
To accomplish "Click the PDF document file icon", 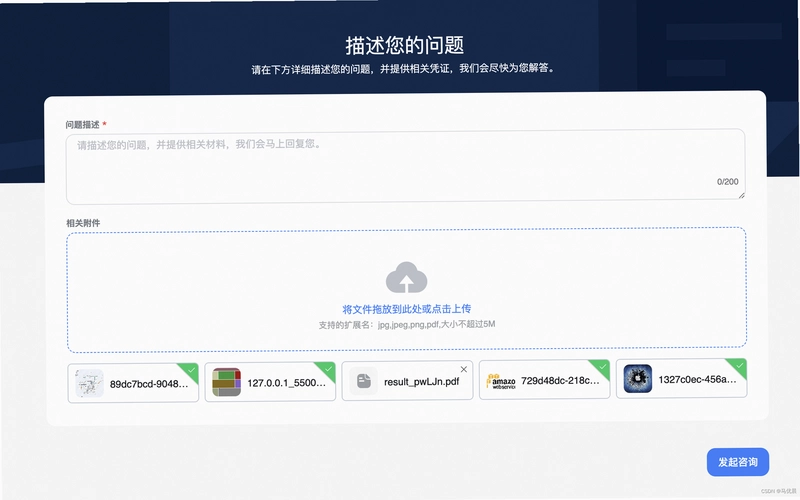I will click(364, 381).
